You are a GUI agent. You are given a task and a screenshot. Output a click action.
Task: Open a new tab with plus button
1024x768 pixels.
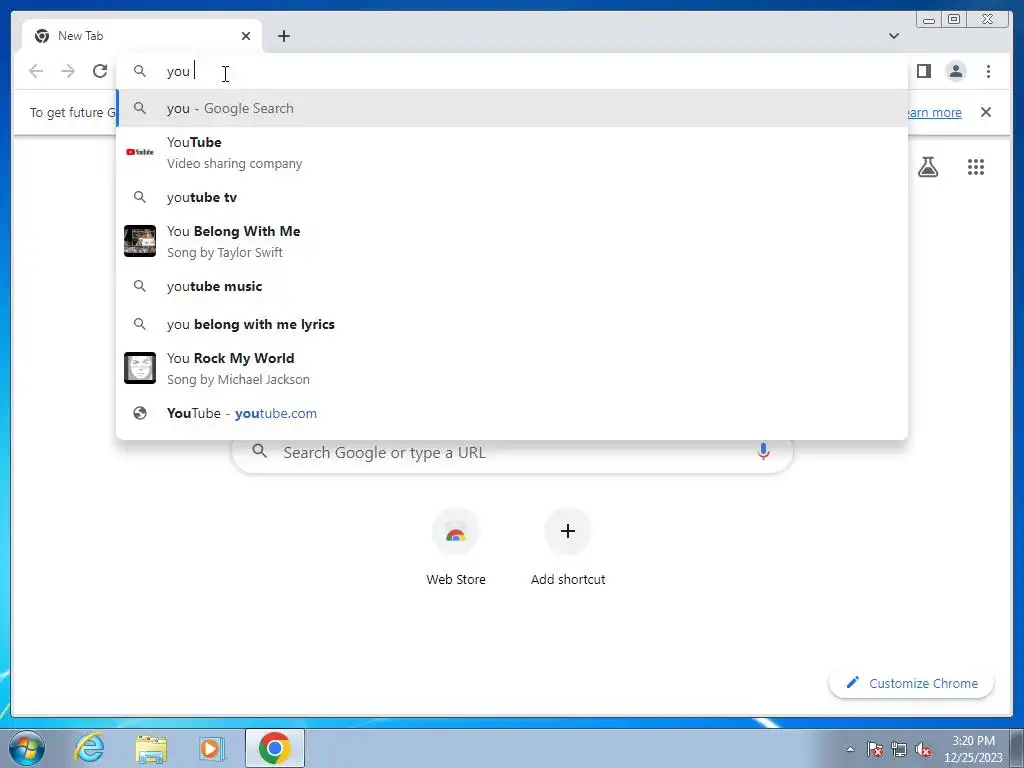pos(283,36)
